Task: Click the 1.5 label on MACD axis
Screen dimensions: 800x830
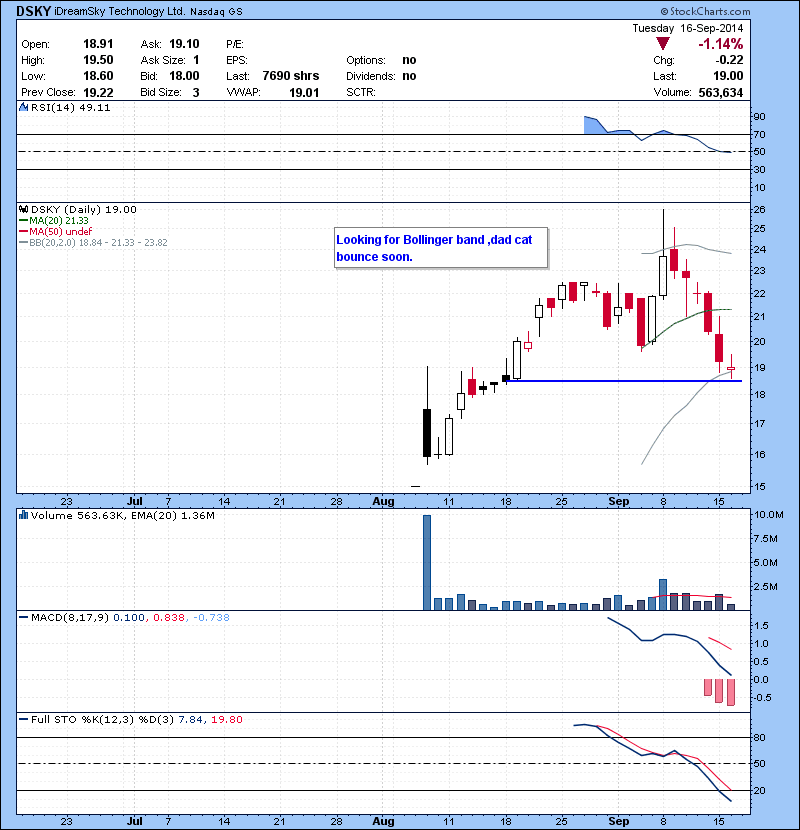Action: 761,626
